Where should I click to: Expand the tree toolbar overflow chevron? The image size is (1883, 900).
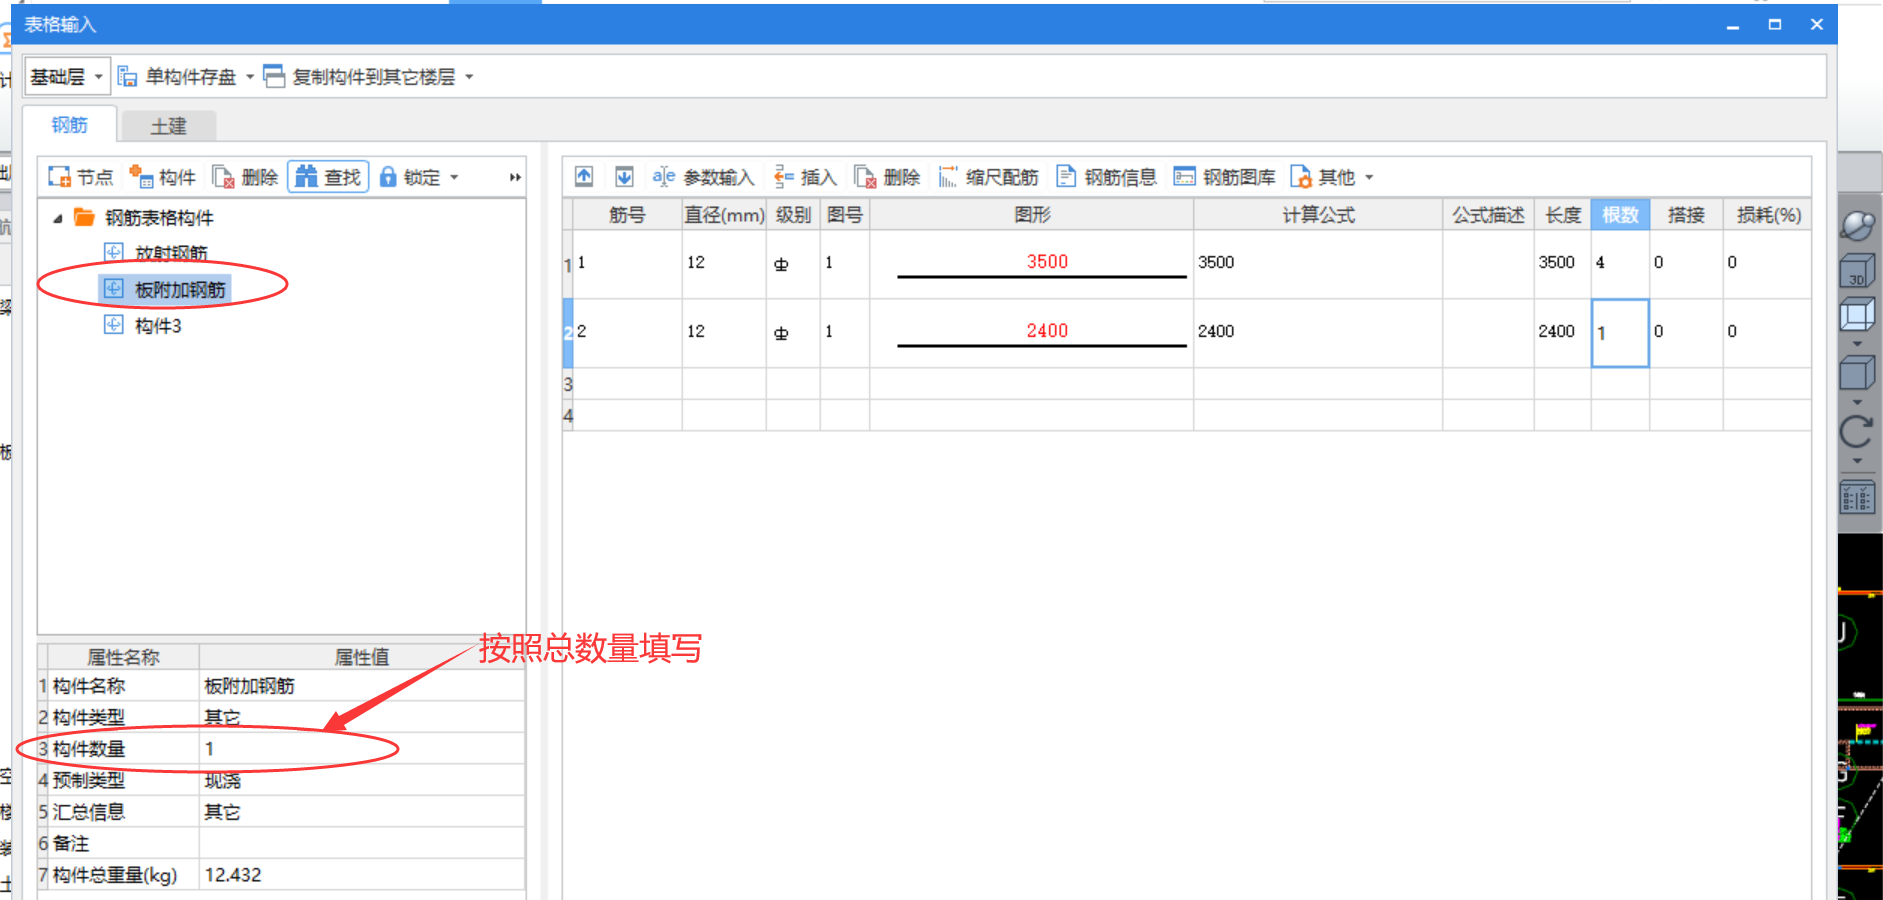pos(515,177)
